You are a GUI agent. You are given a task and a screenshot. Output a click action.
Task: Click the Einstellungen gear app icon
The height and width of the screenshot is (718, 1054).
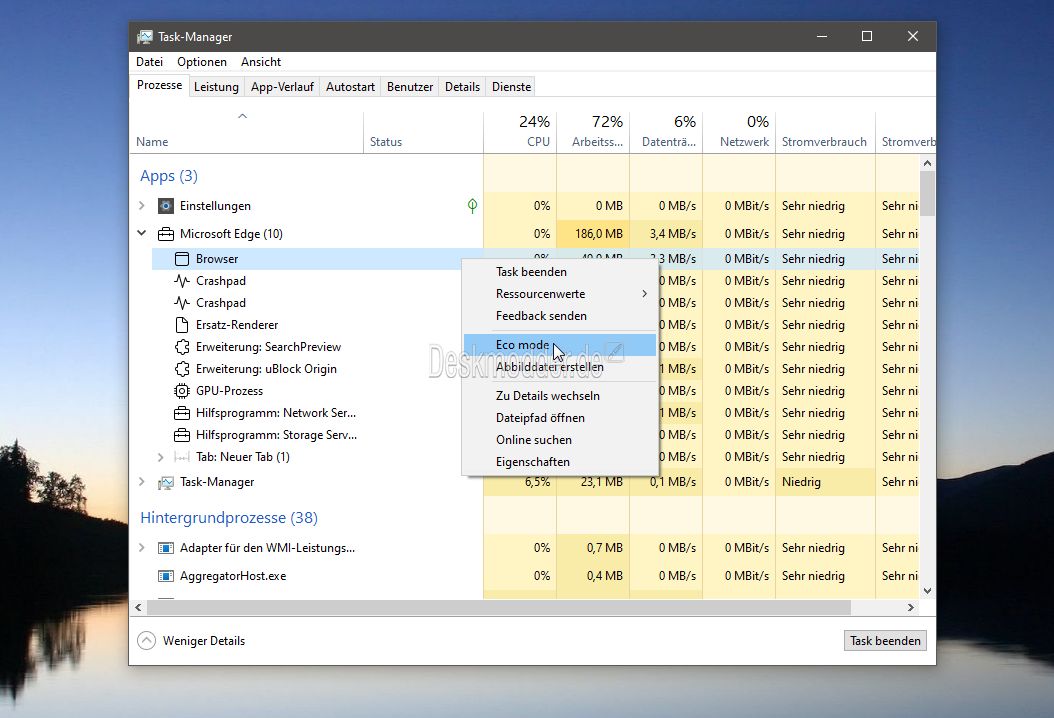tap(165, 206)
